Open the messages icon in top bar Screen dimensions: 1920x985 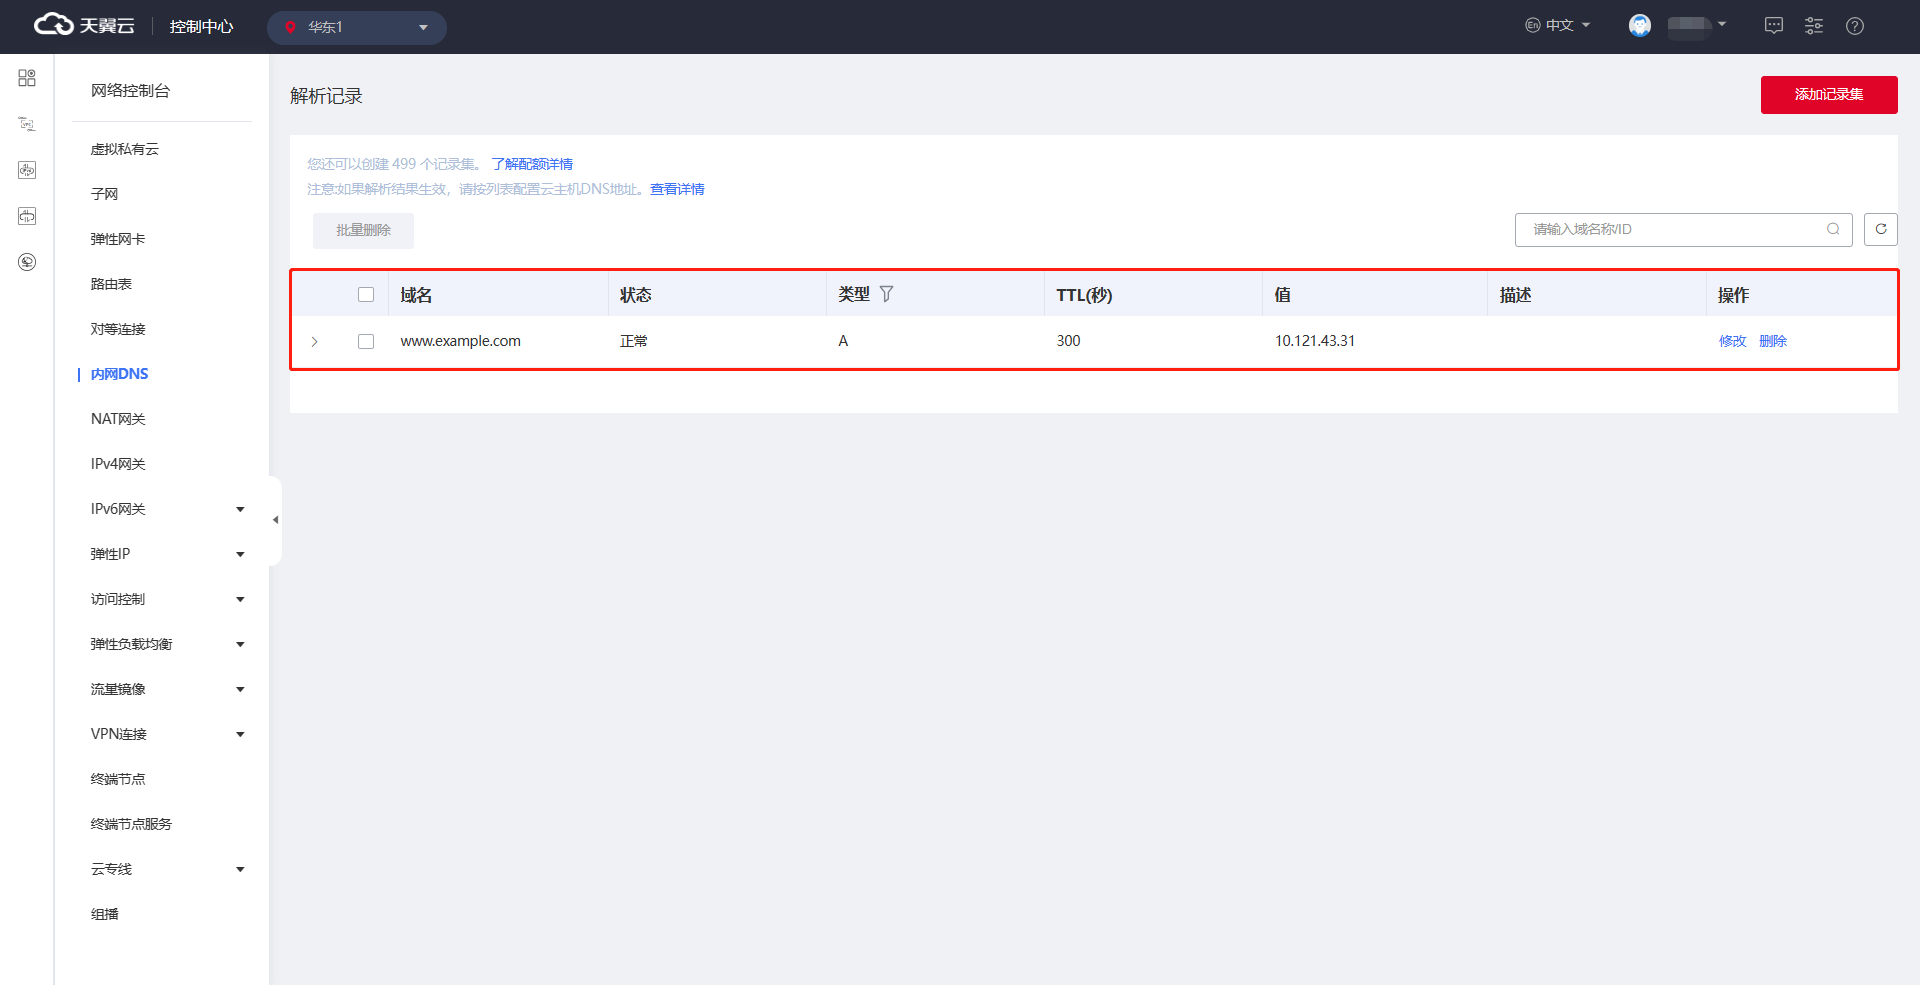point(1773,26)
